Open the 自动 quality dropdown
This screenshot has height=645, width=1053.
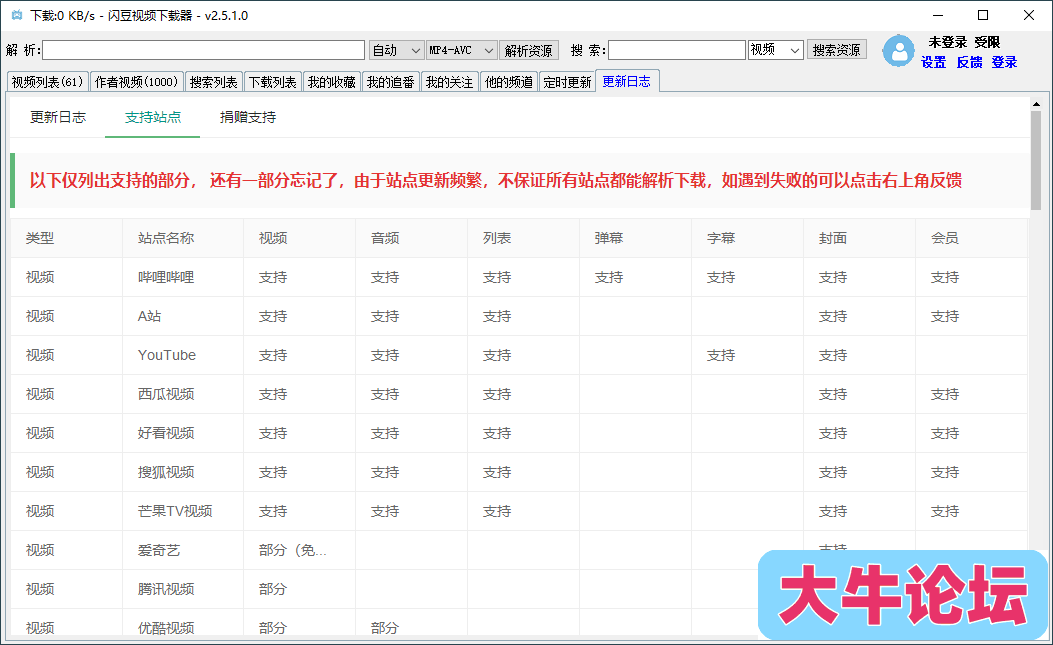coord(396,50)
